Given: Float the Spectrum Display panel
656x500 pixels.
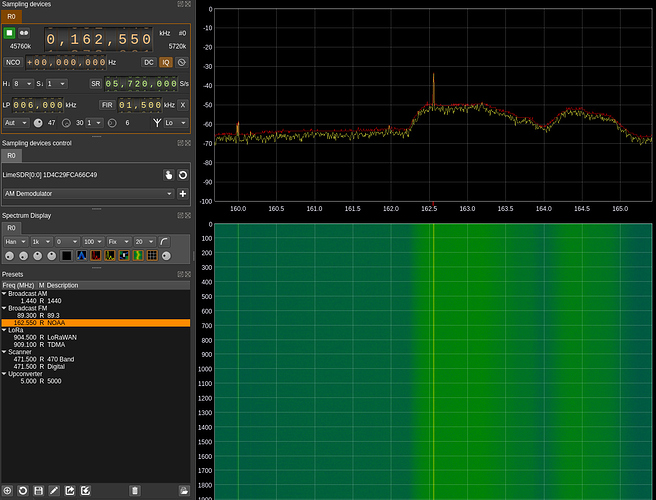Looking at the screenshot, I should (180, 215).
